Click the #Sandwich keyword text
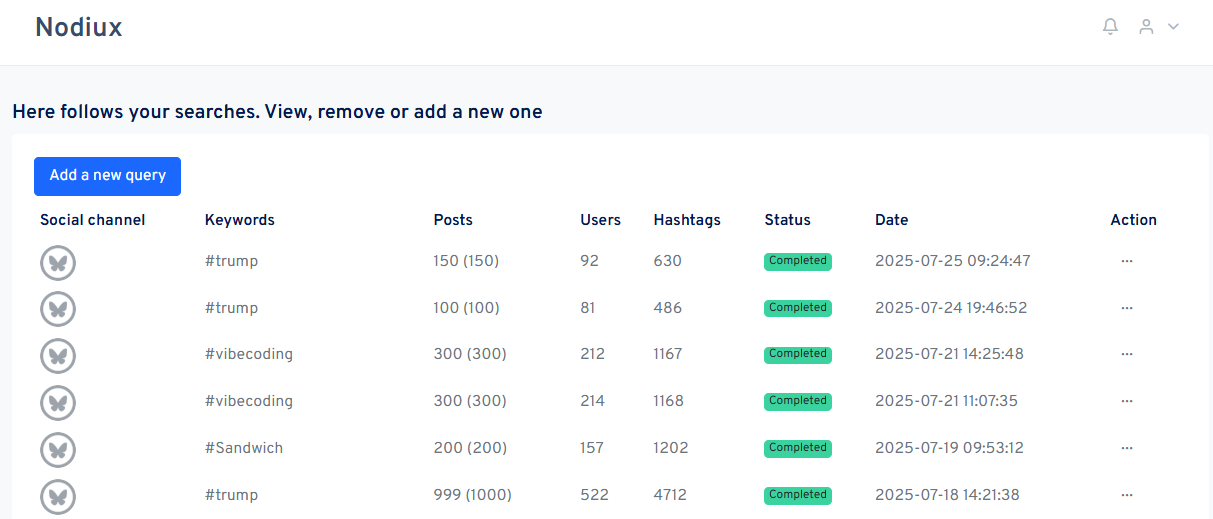Screen dimensions: 1213x519 click(244, 448)
